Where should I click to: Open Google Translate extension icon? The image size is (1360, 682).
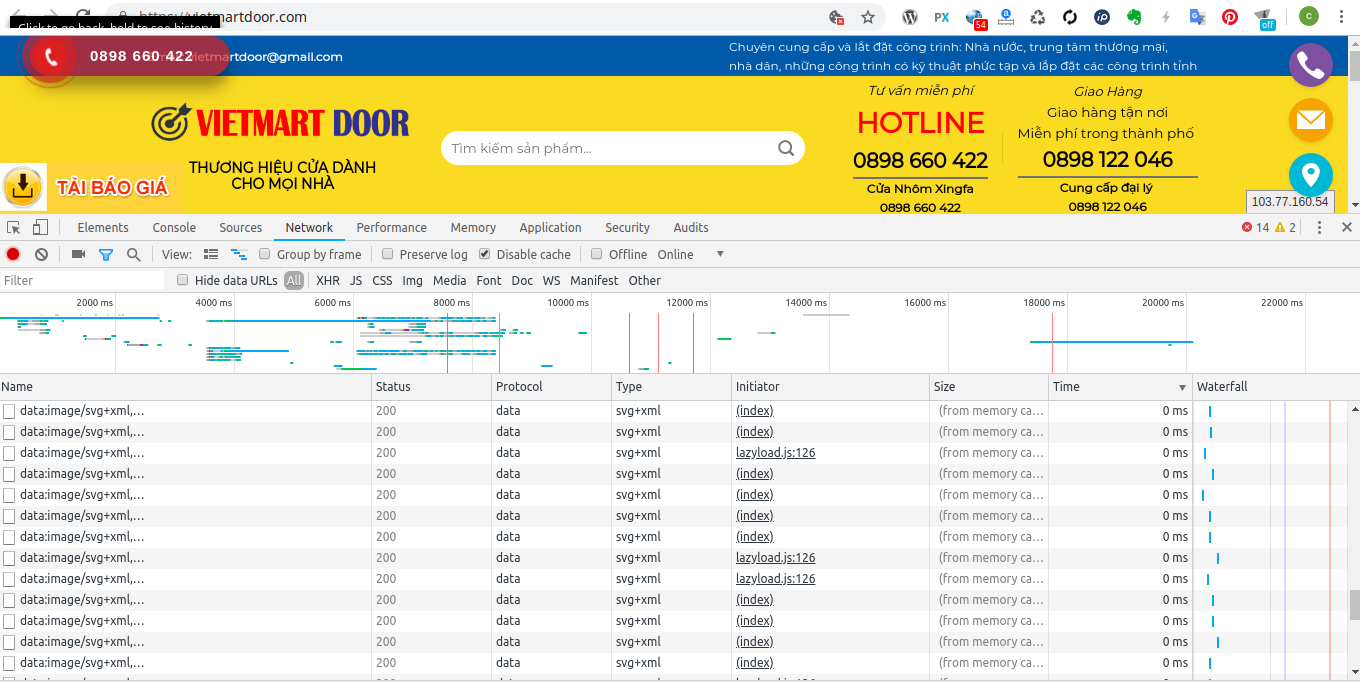(x=1198, y=17)
